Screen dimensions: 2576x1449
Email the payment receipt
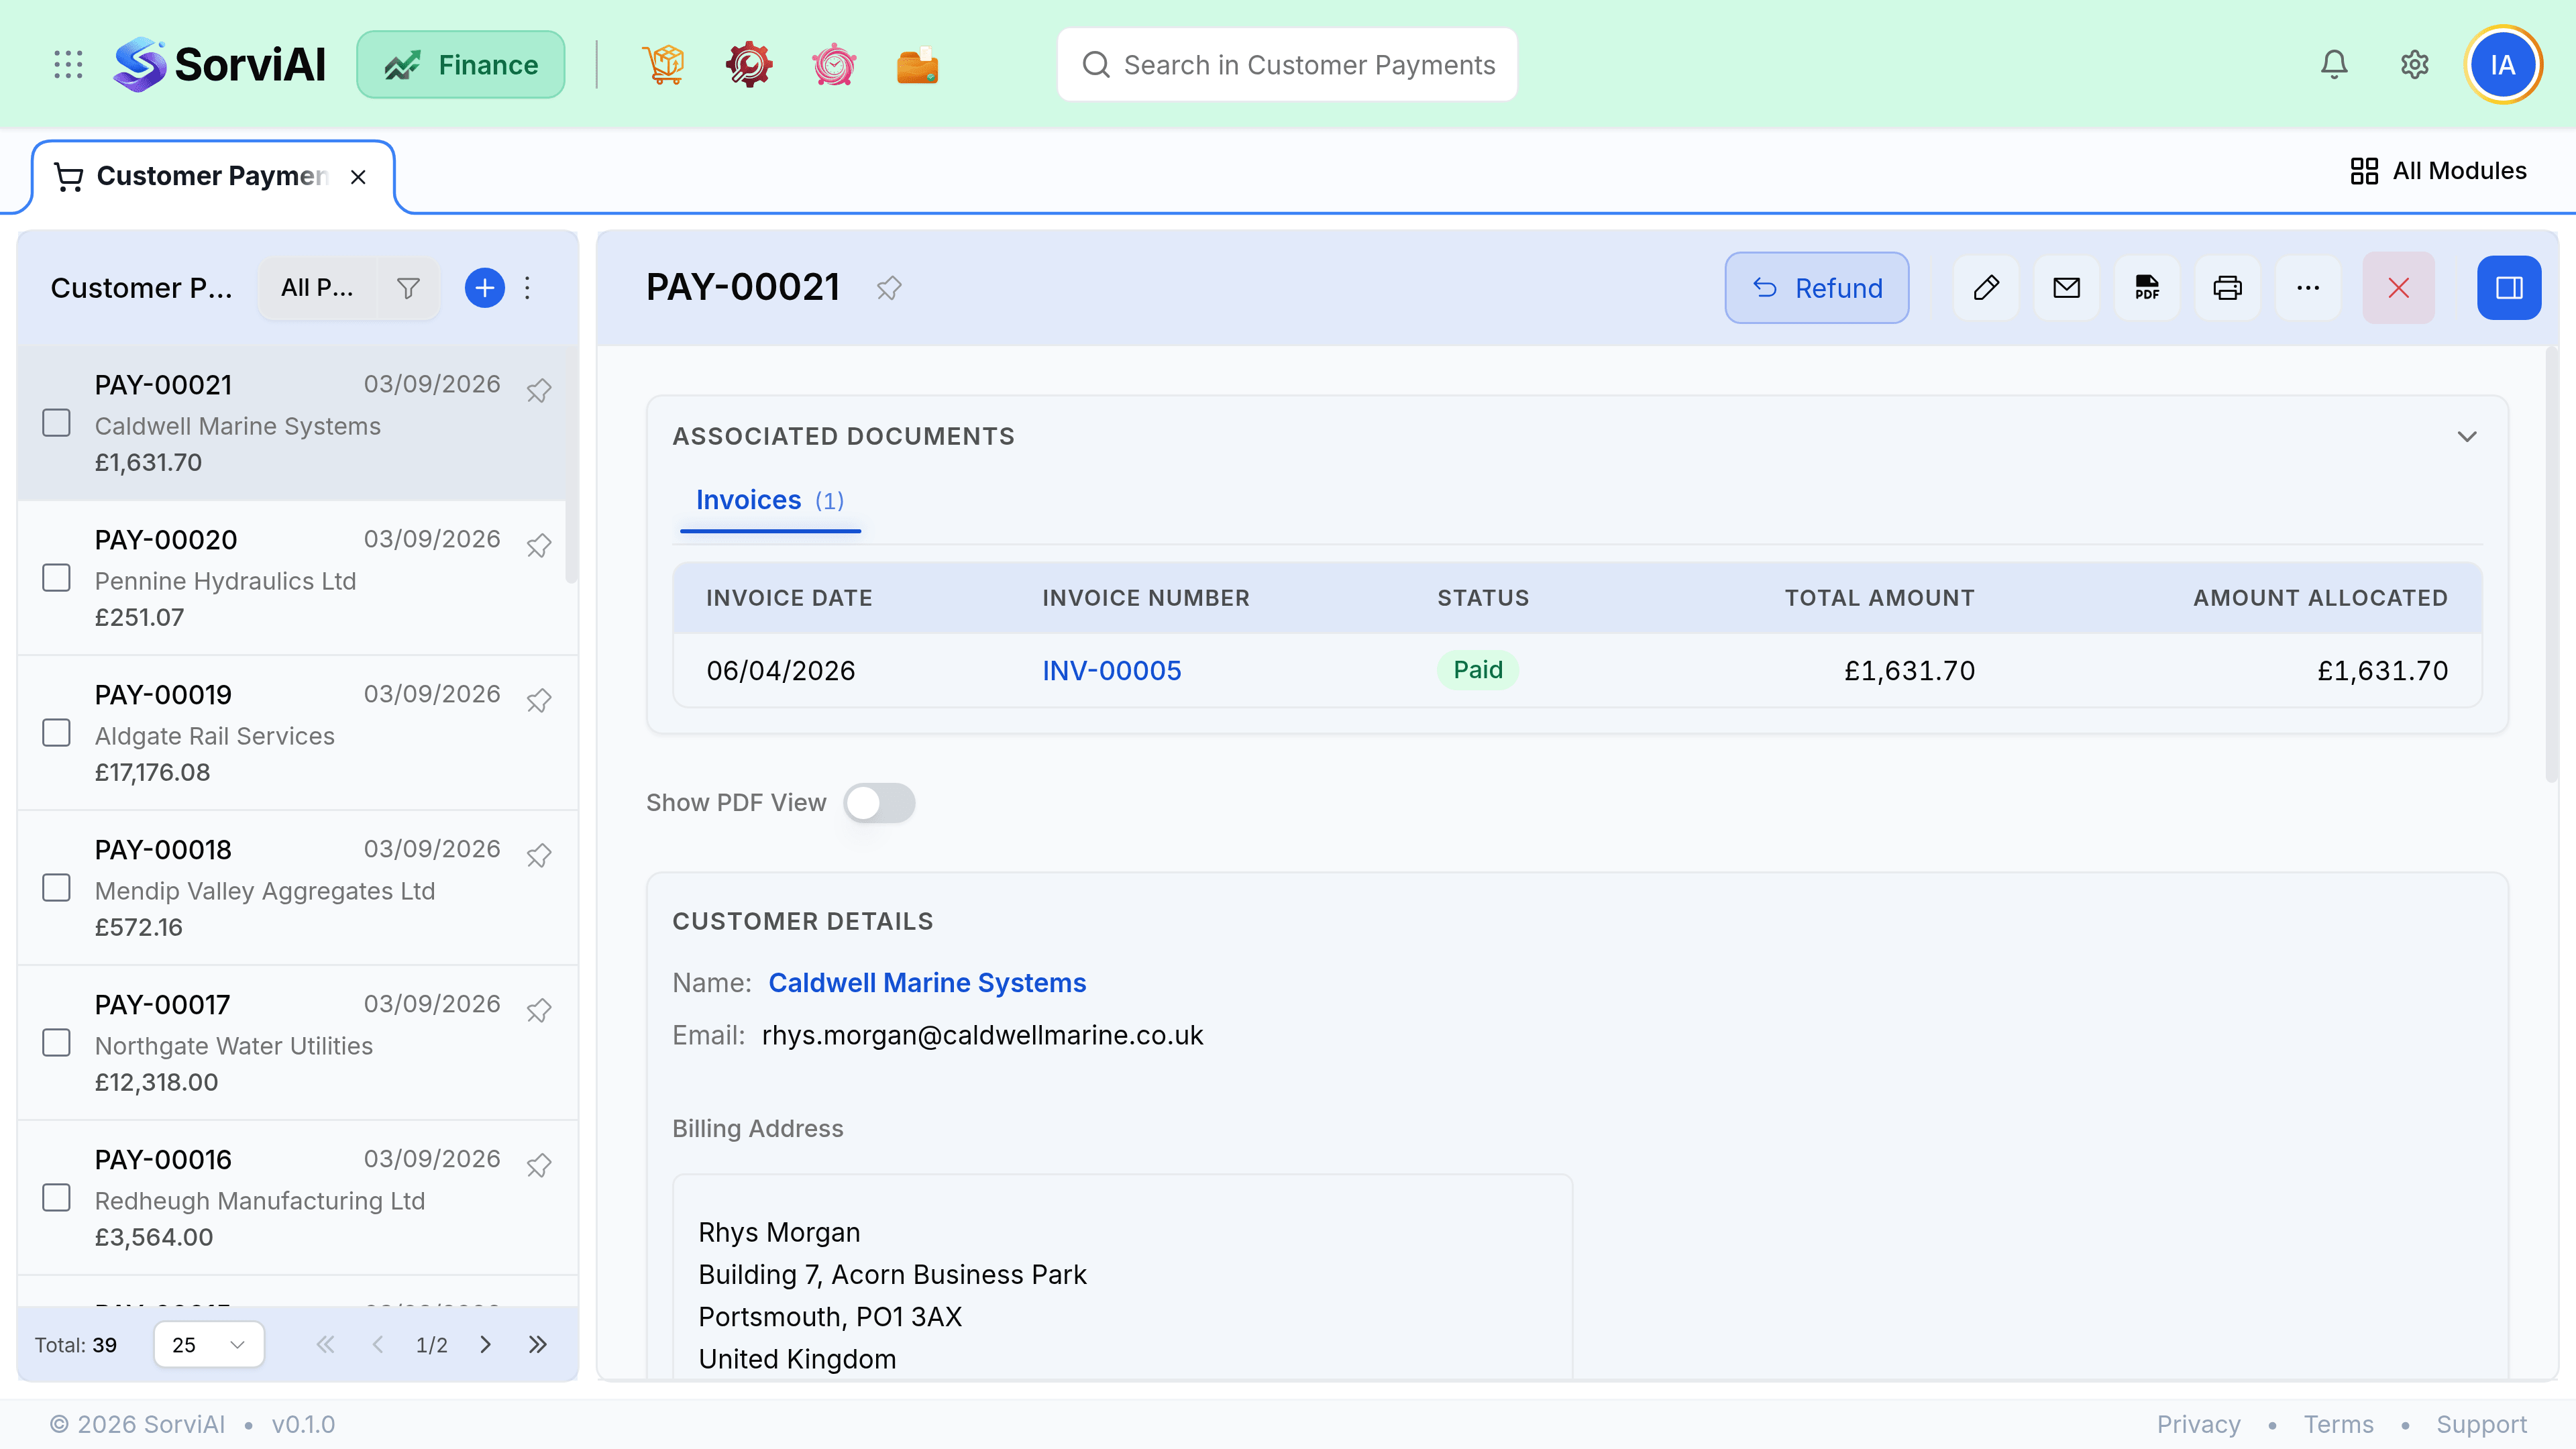click(x=2067, y=288)
